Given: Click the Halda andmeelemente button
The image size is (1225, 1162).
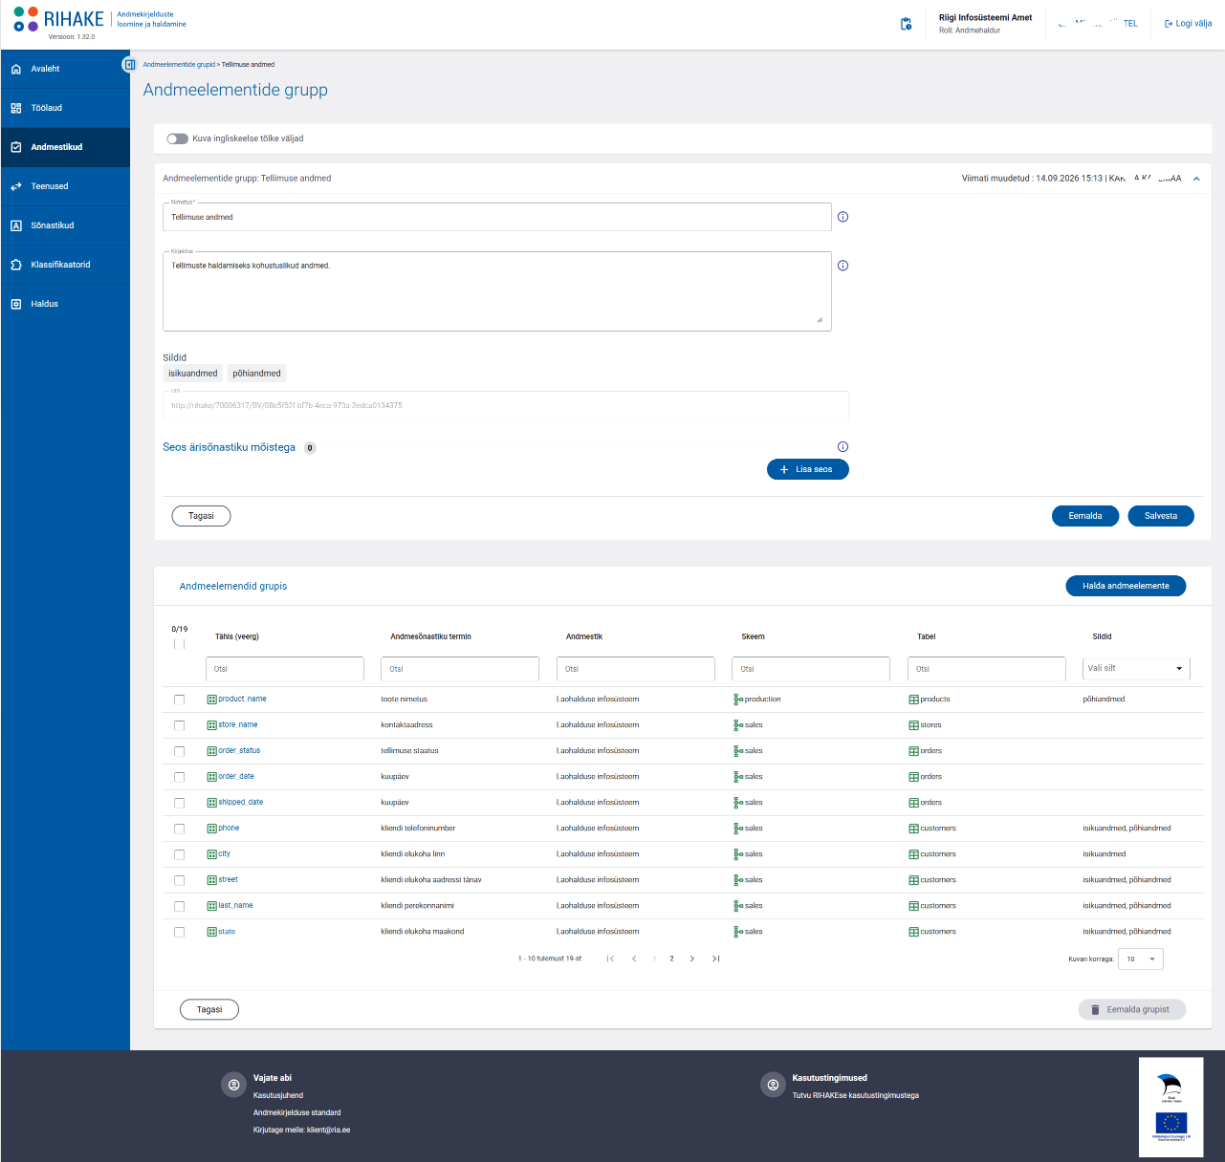Looking at the screenshot, I should [x=1126, y=586].
